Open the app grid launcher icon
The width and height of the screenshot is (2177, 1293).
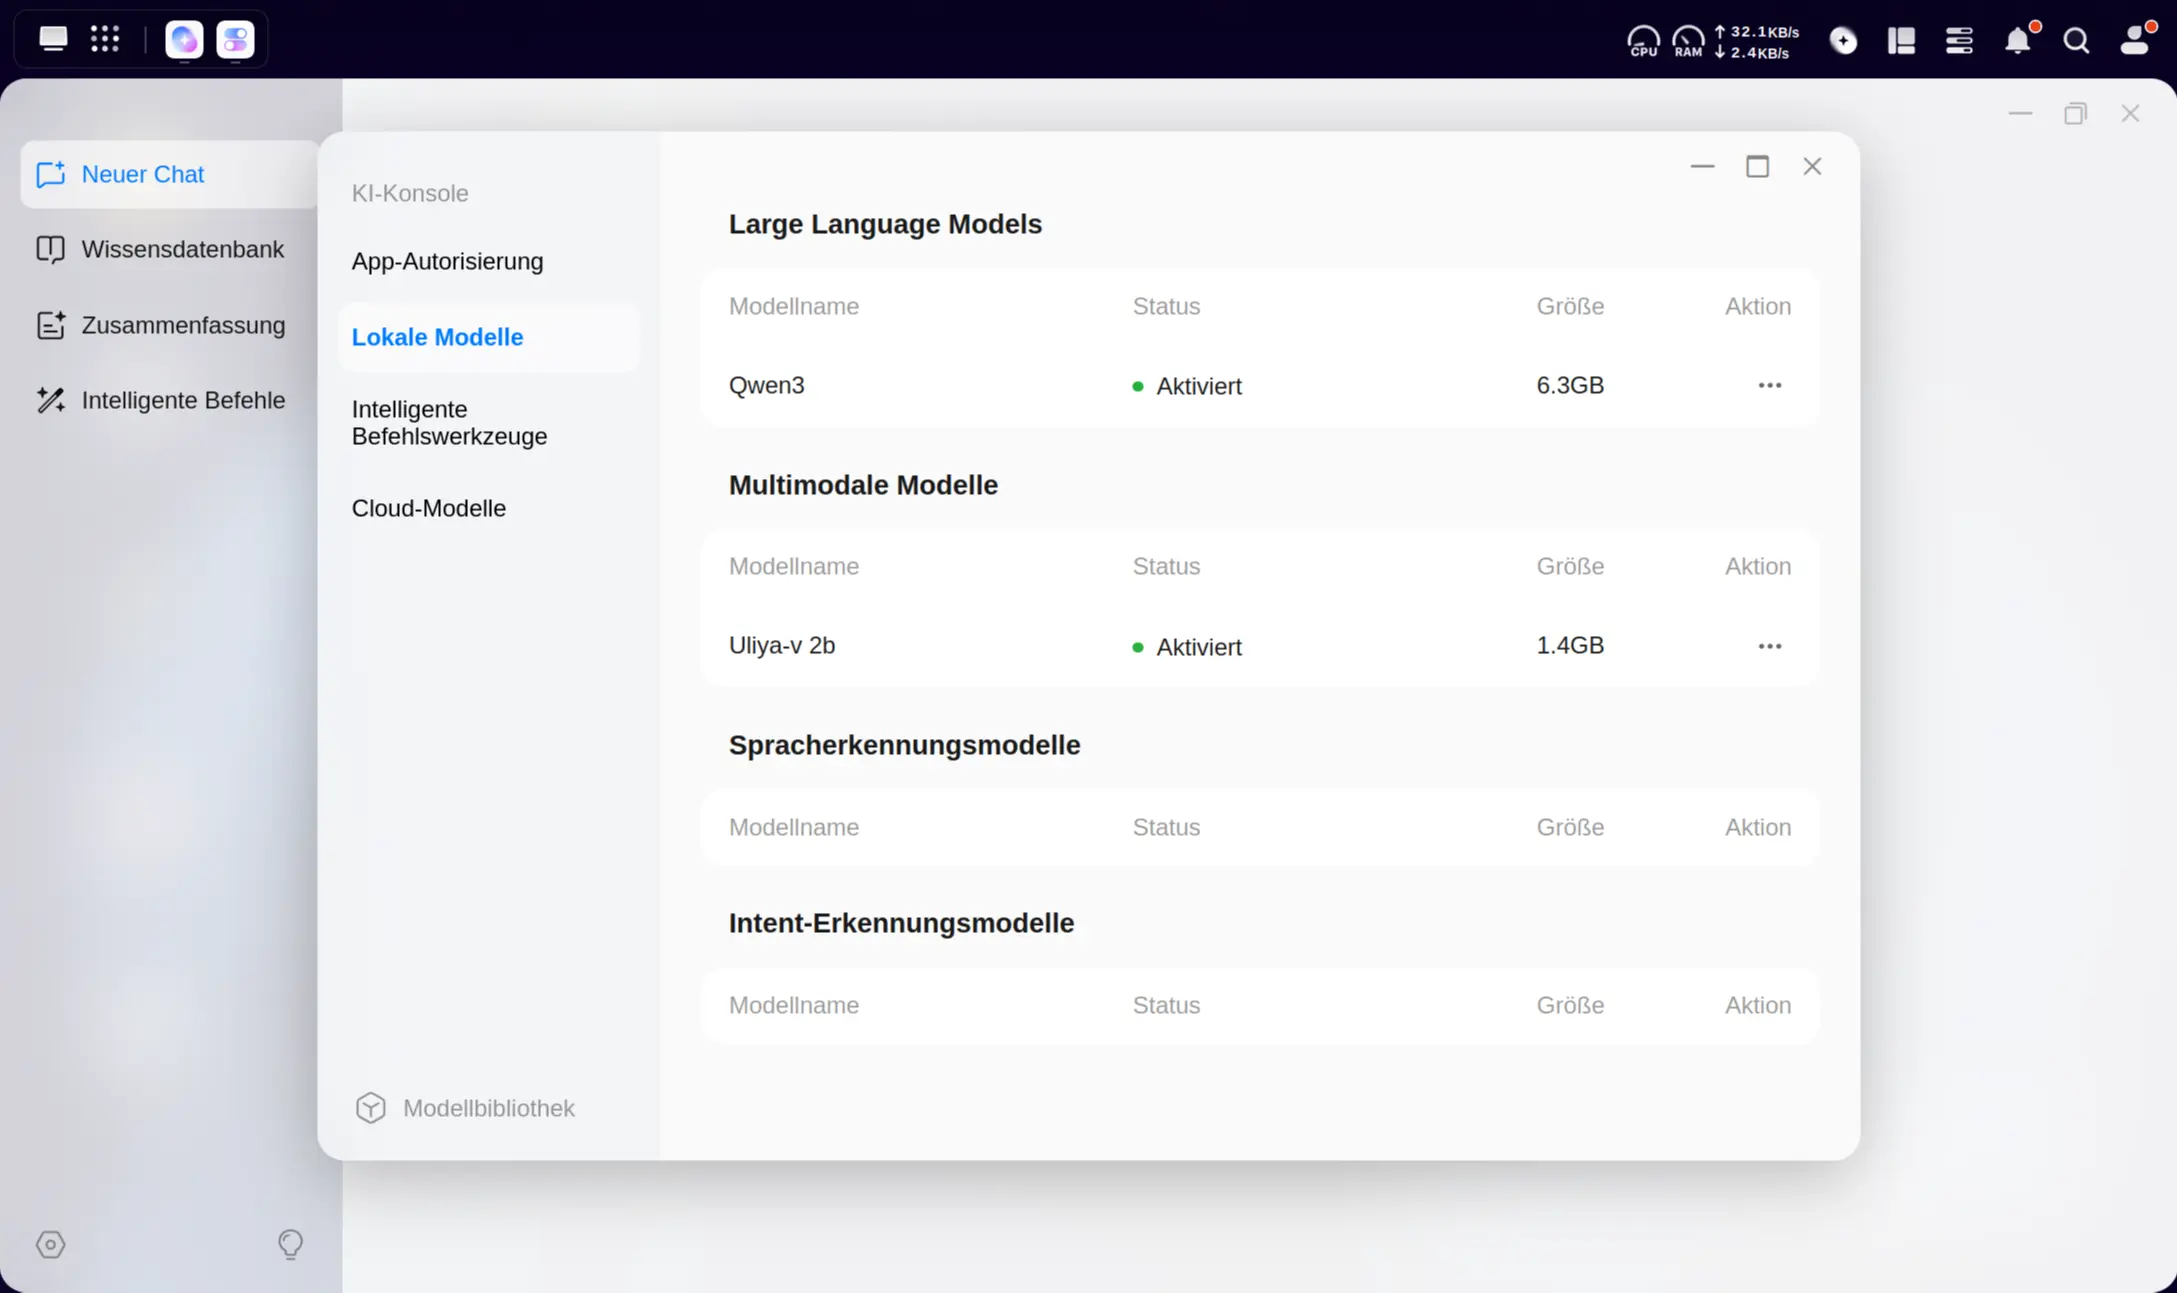tap(105, 39)
